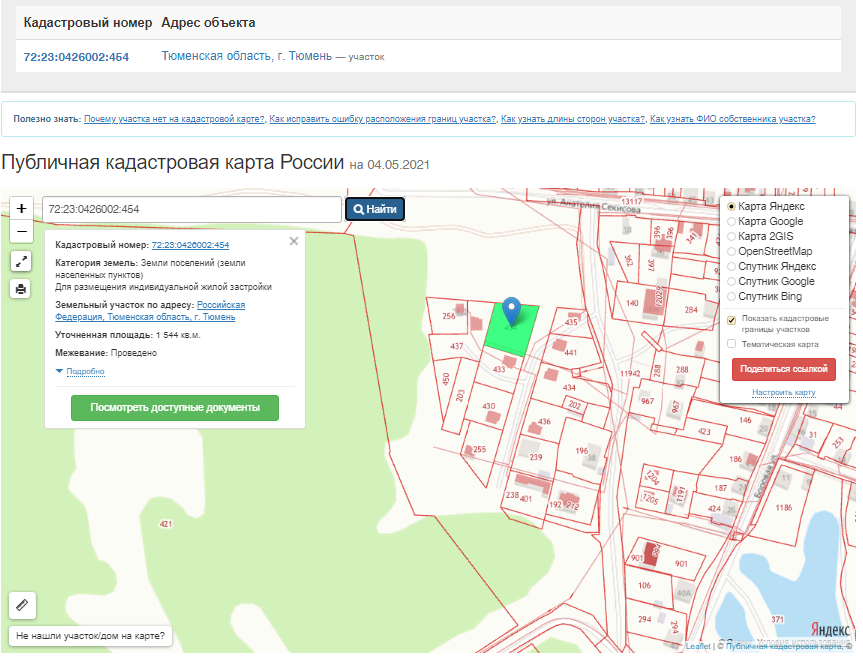Toggle Показать кадастровые границы участков checkbox
Viewport: 863px width, 662px height.
[731, 320]
